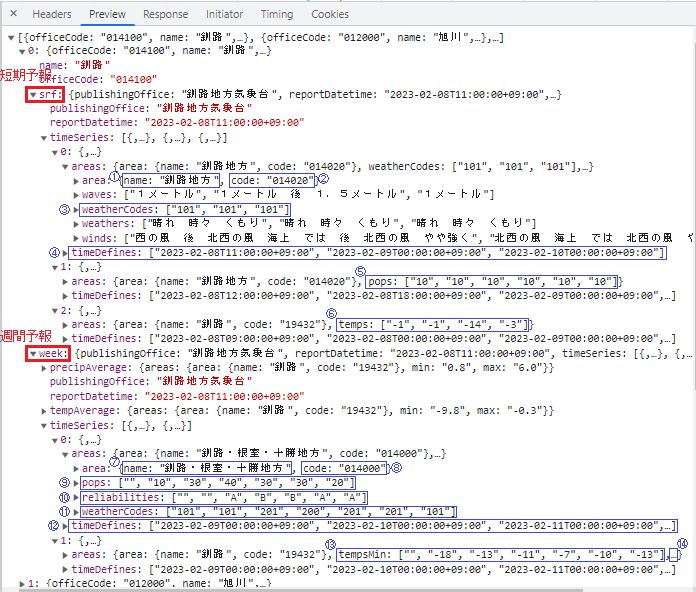Click the week reportDatetime value
The image size is (696, 592).
point(225,396)
